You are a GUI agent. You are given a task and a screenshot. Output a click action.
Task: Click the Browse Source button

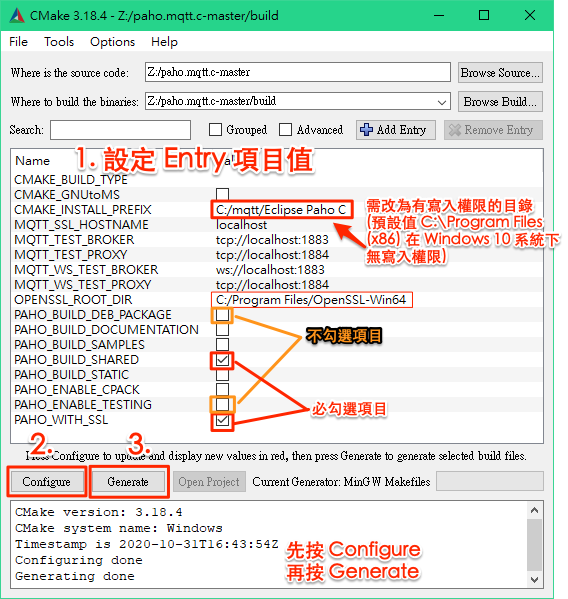500,73
